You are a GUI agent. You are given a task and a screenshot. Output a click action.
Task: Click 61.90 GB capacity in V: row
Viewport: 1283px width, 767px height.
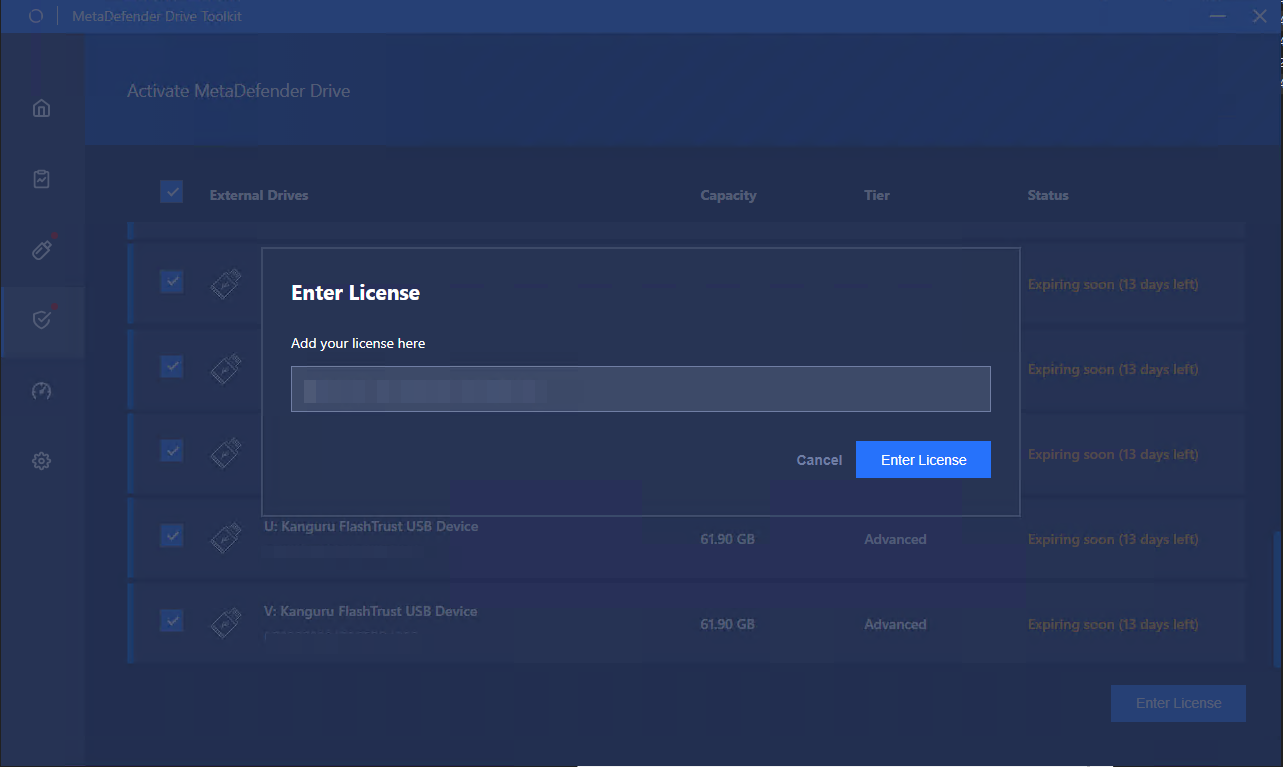point(727,624)
